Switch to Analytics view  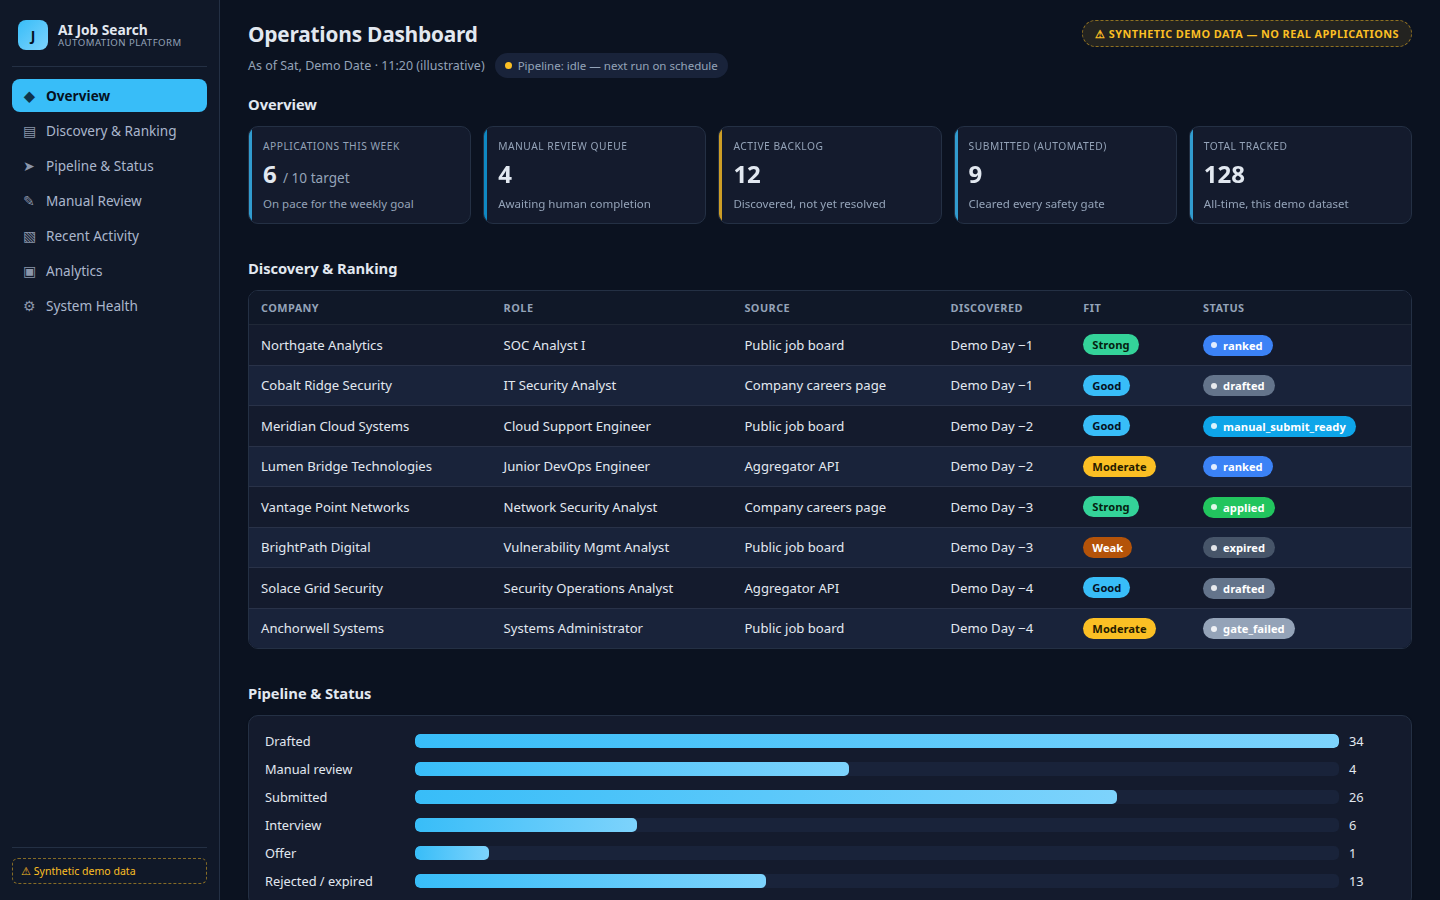109,271
